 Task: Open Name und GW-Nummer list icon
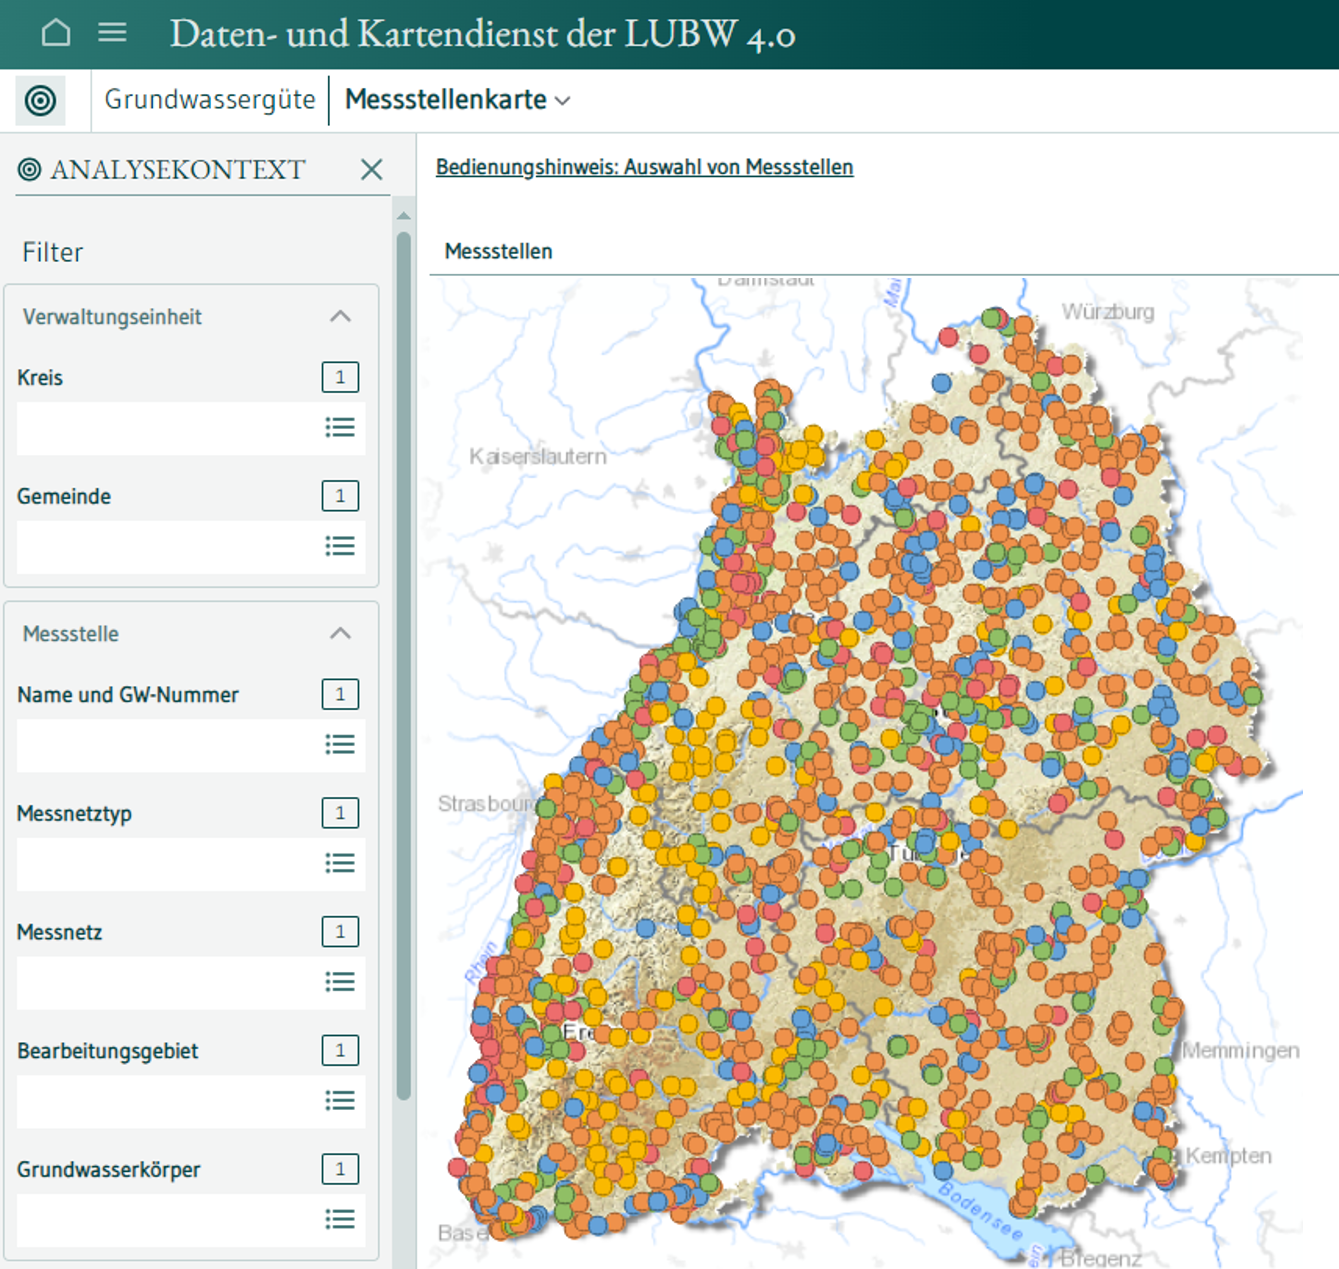click(x=340, y=745)
